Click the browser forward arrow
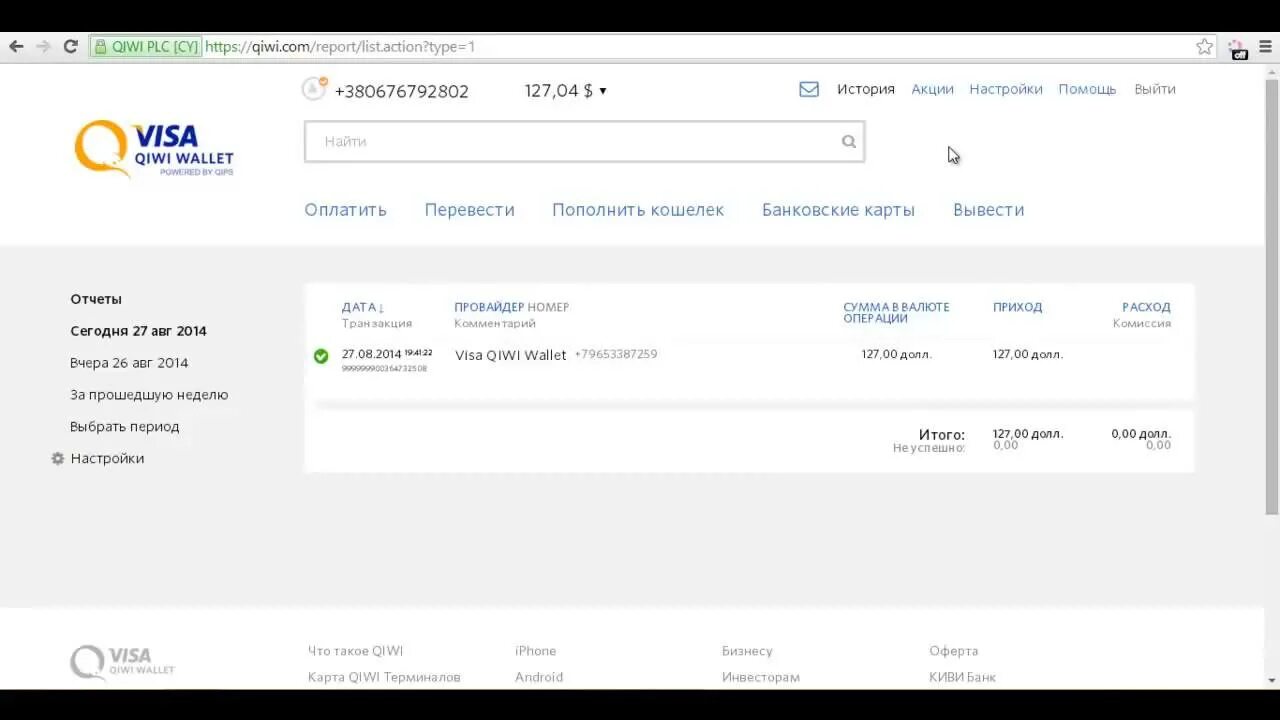Image resolution: width=1280 pixels, height=720 pixels. (x=43, y=47)
